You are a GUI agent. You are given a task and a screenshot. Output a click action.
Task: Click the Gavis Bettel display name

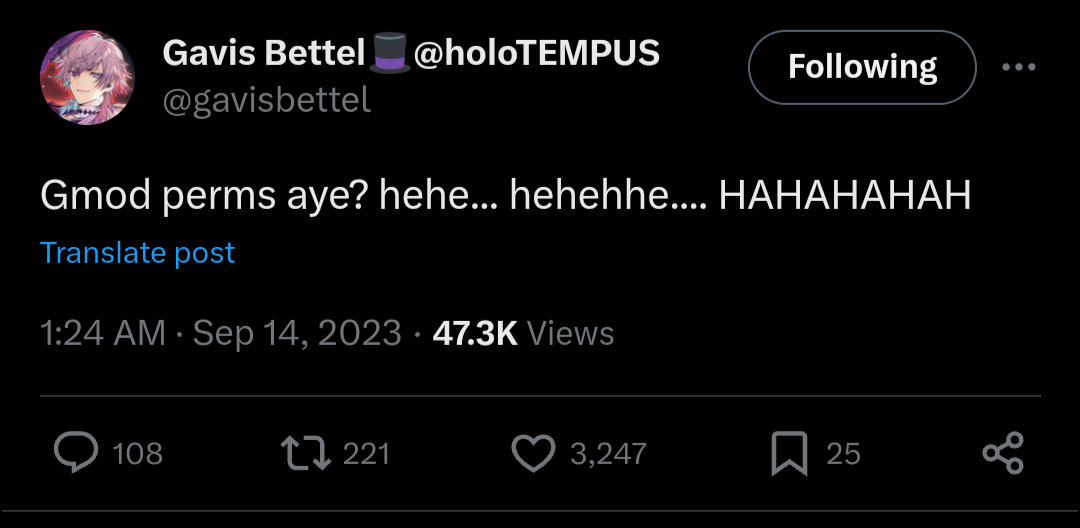(x=264, y=53)
